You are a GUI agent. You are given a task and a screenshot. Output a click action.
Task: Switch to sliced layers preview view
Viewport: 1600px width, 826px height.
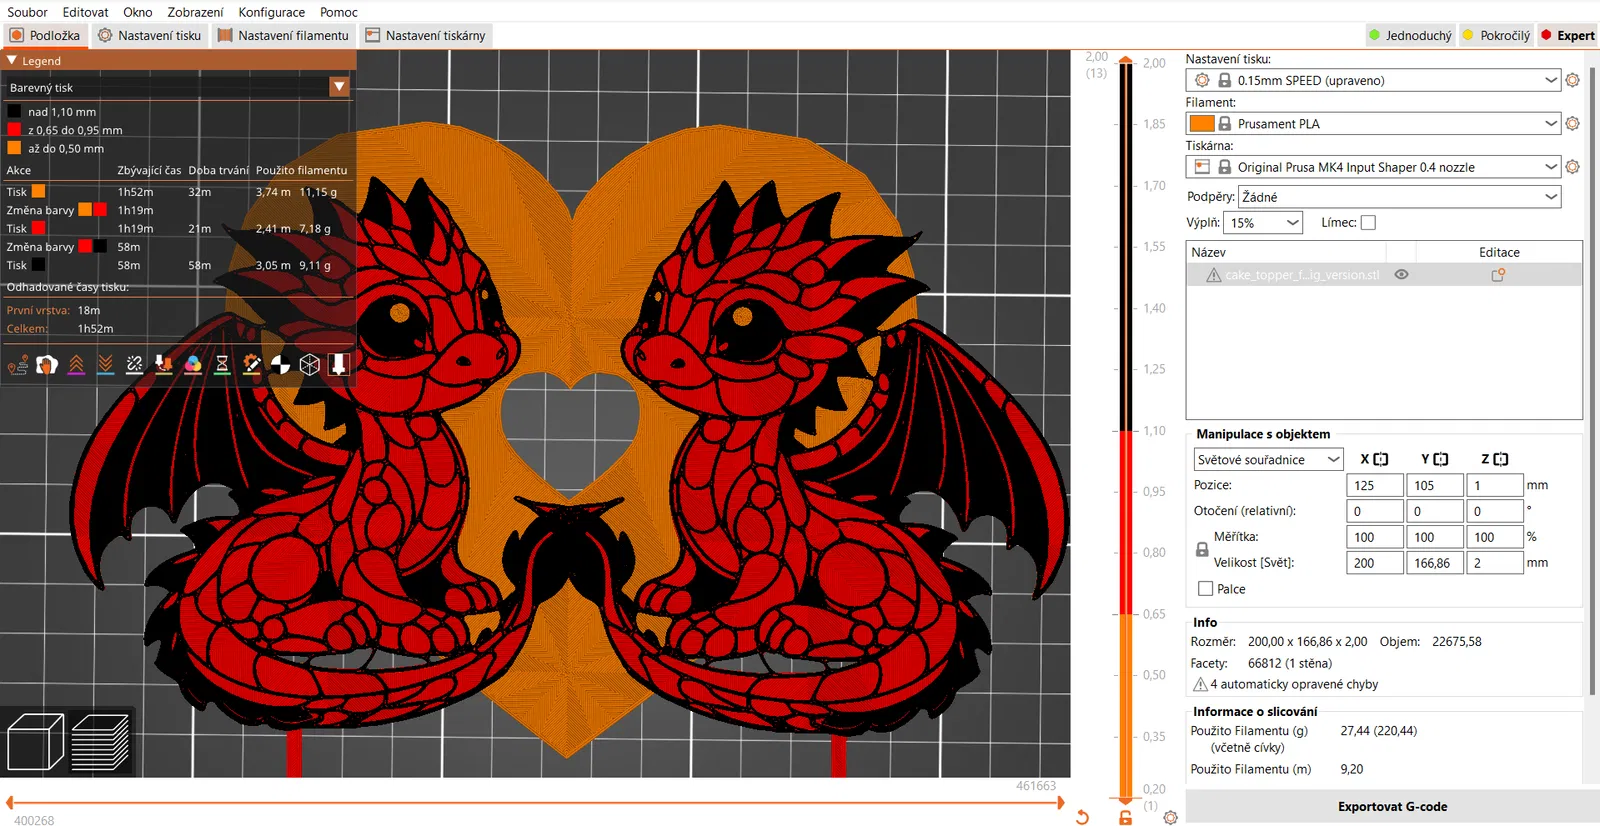coord(100,742)
